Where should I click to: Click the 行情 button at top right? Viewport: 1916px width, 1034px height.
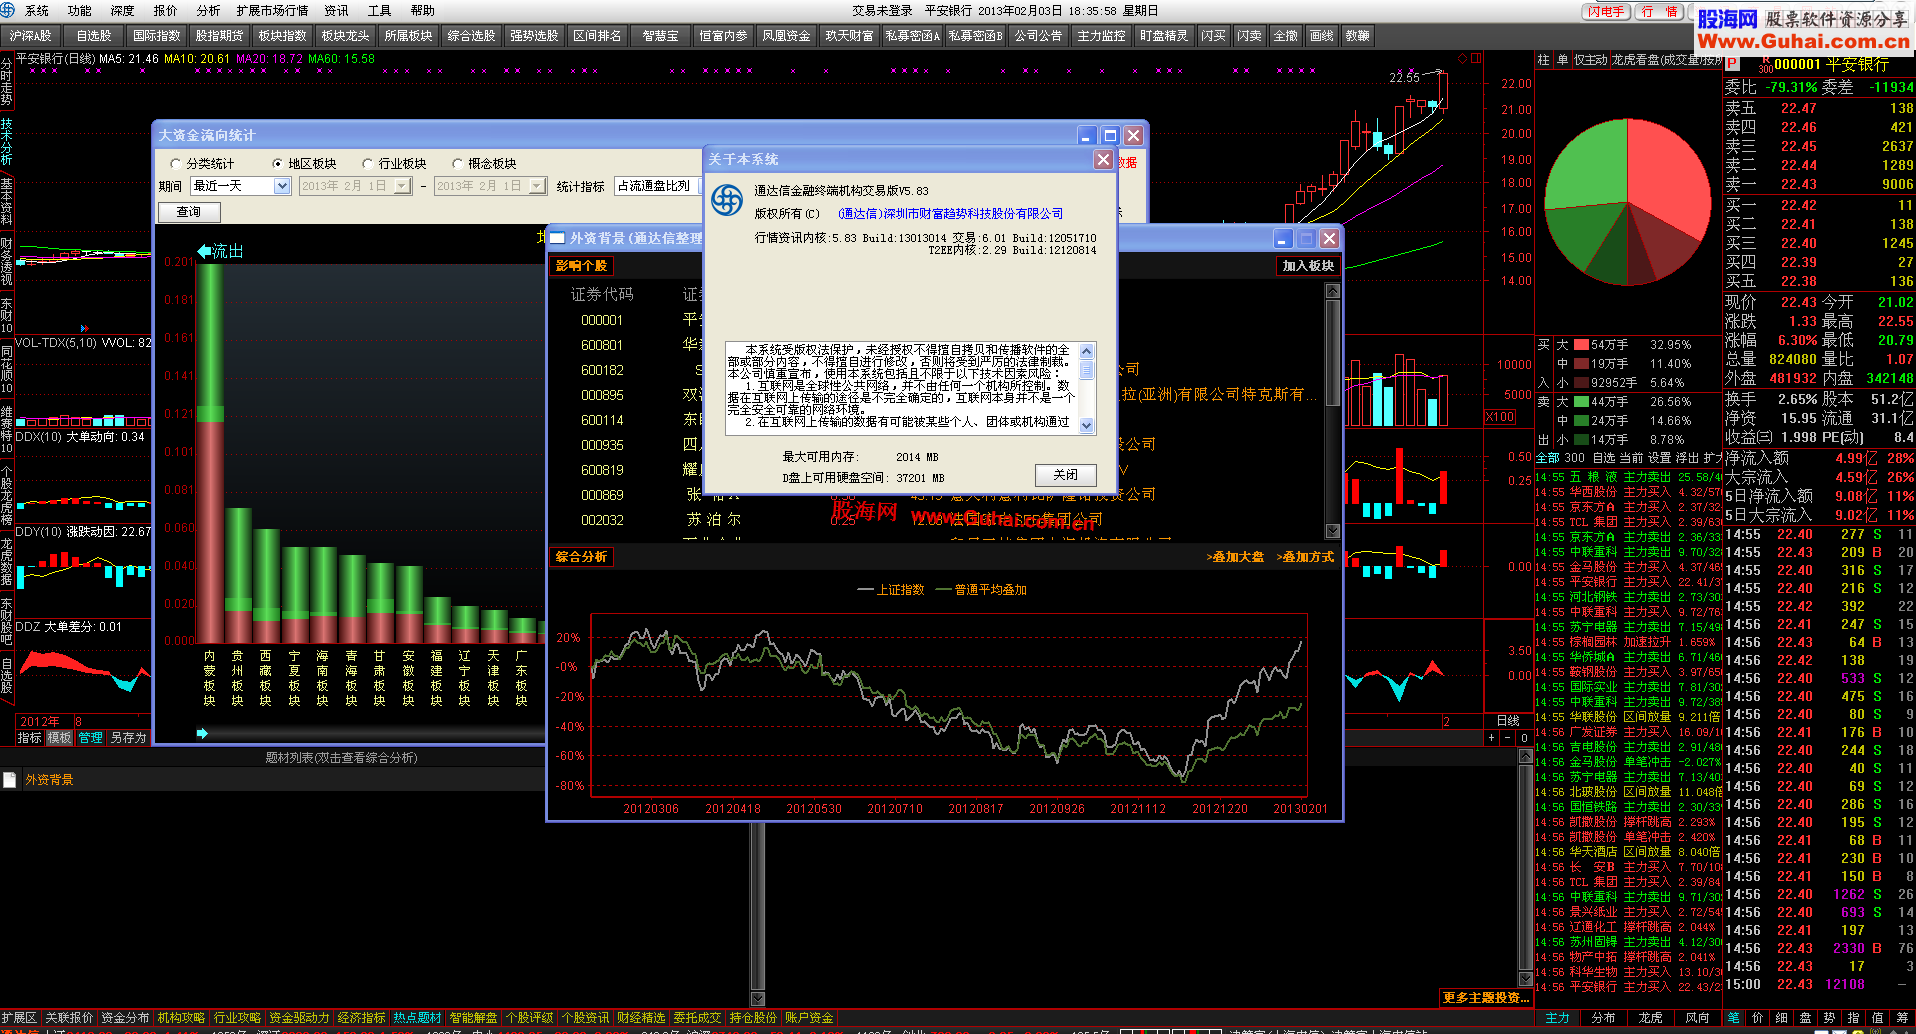coord(1660,11)
